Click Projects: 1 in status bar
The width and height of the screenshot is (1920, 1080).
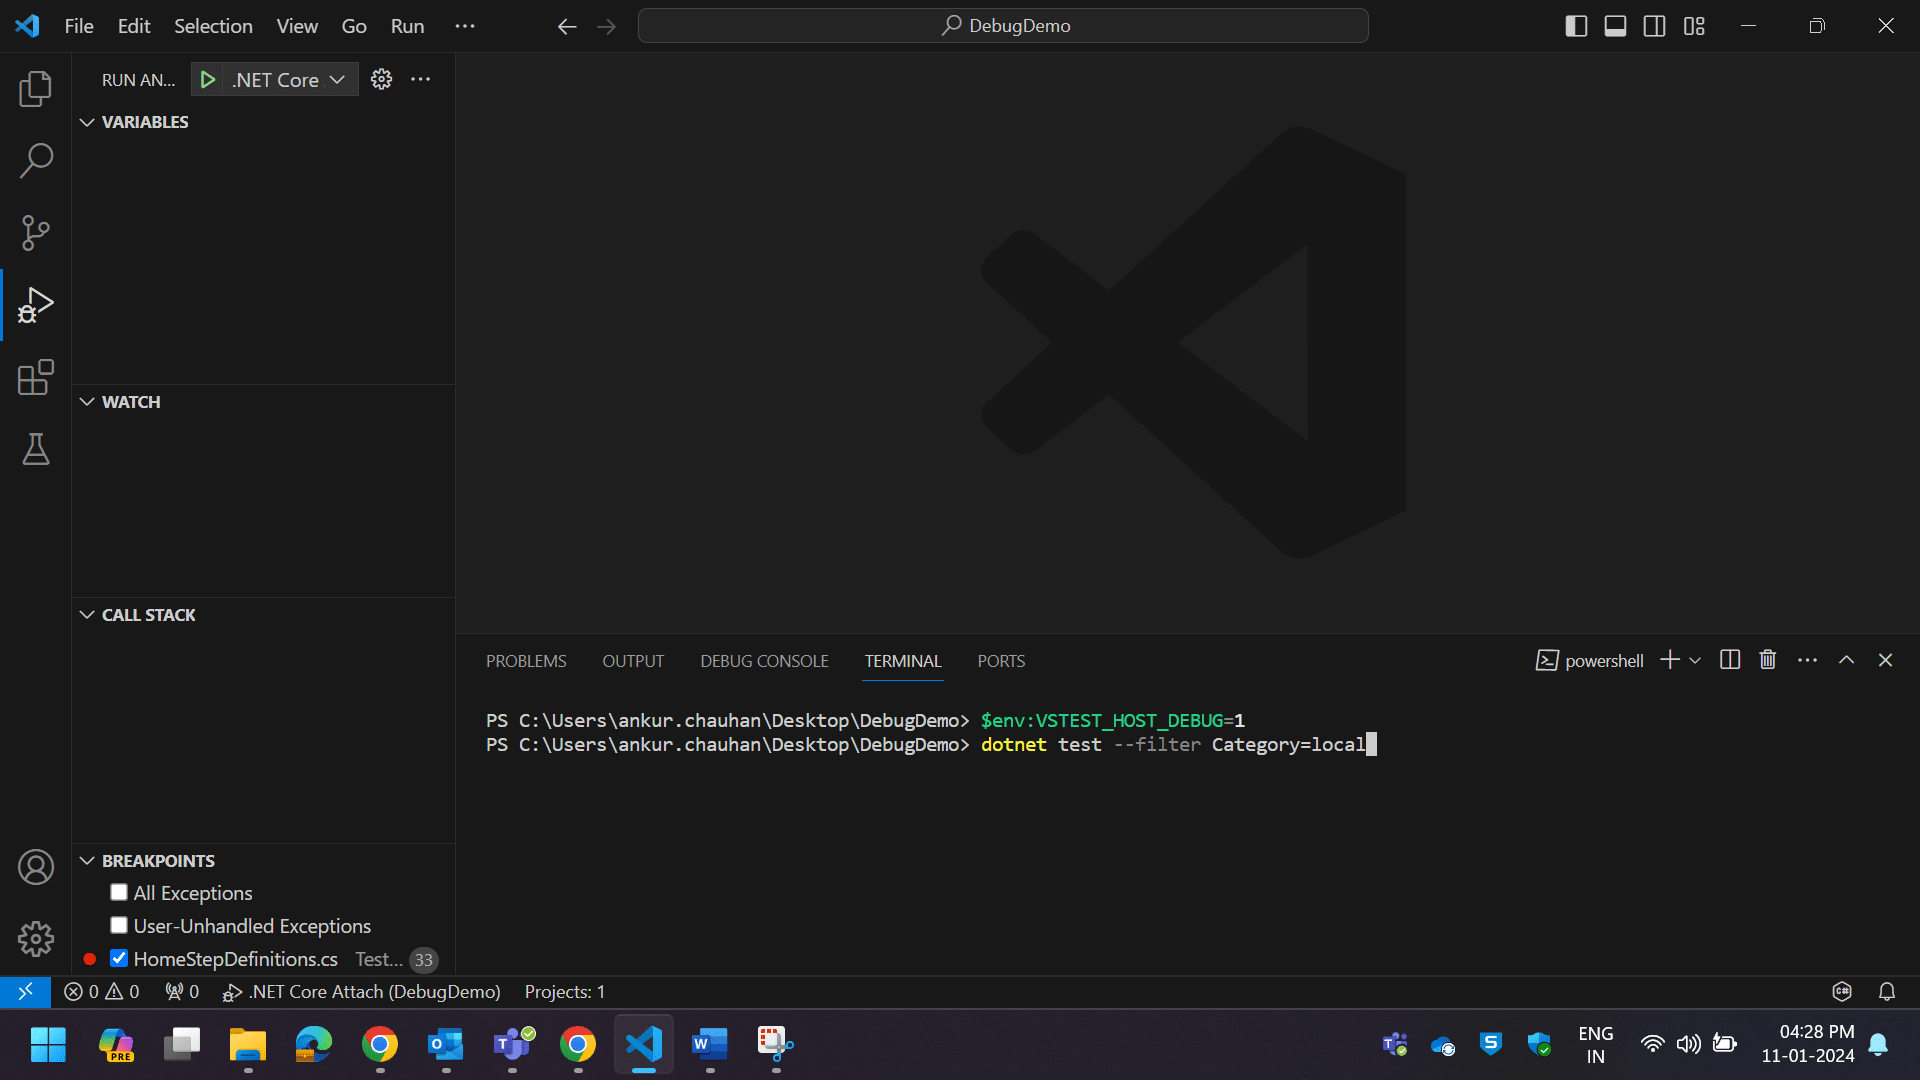[565, 992]
